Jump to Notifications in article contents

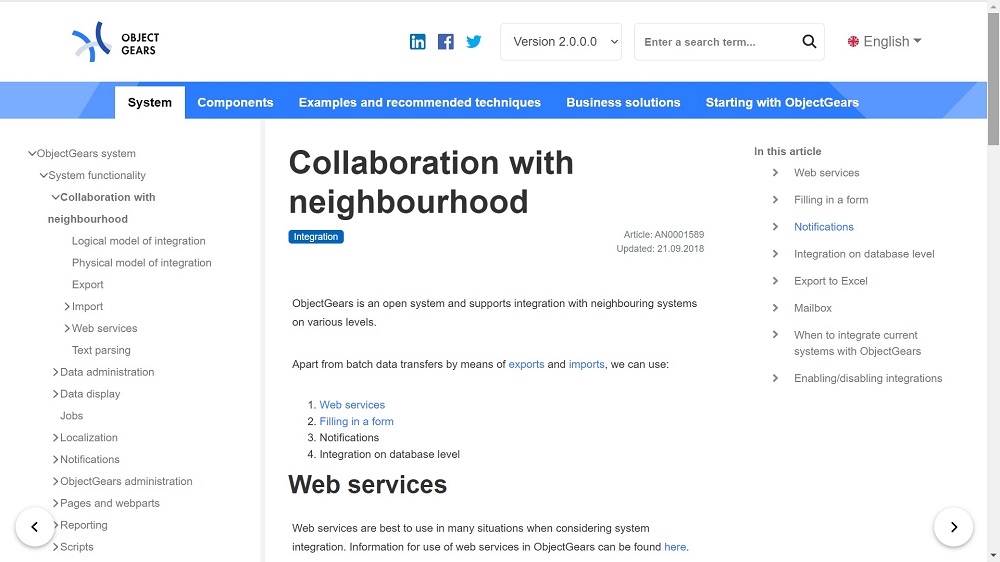(823, 226)
